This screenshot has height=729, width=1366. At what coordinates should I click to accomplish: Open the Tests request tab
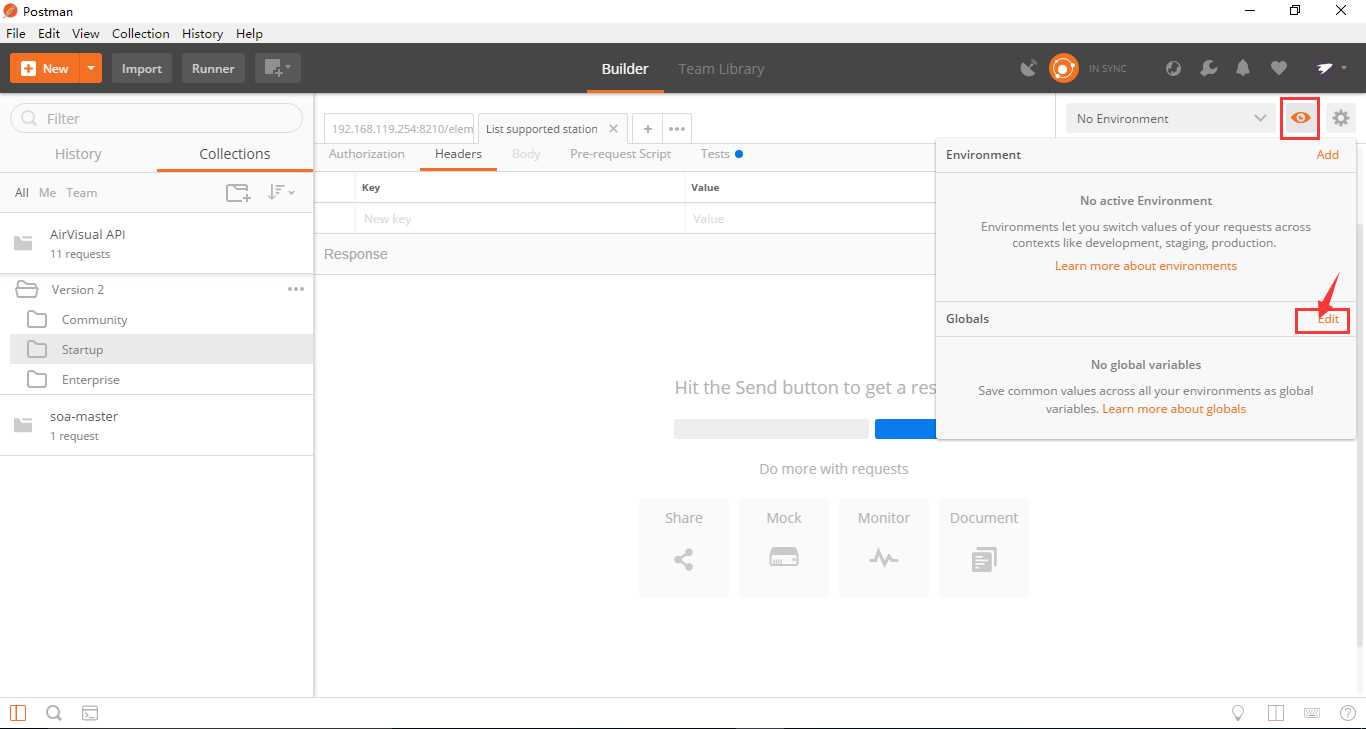(721, 154)
